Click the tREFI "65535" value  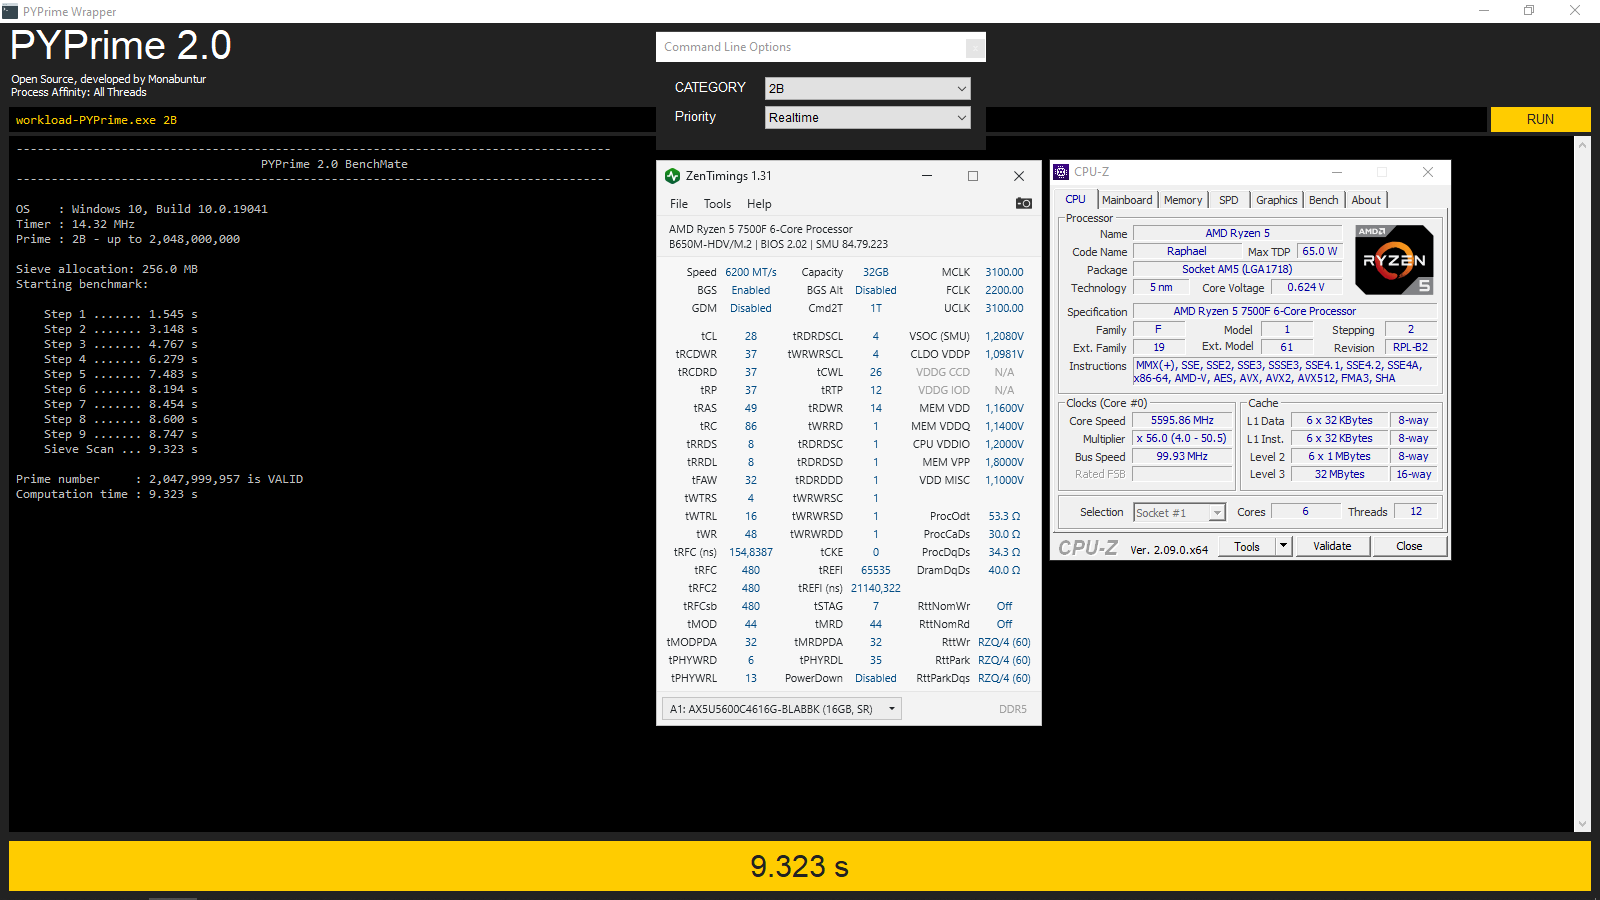click(876, 570)
